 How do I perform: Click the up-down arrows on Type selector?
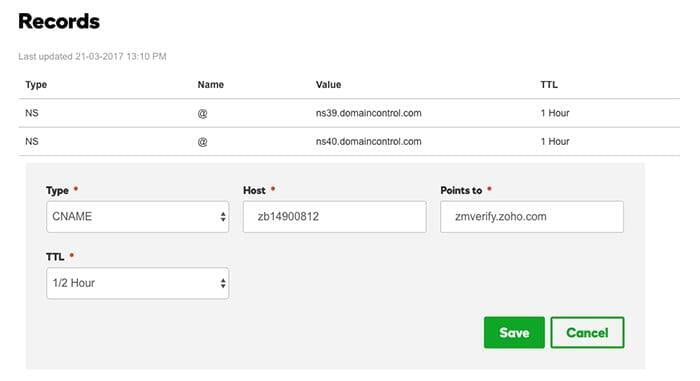223,217
